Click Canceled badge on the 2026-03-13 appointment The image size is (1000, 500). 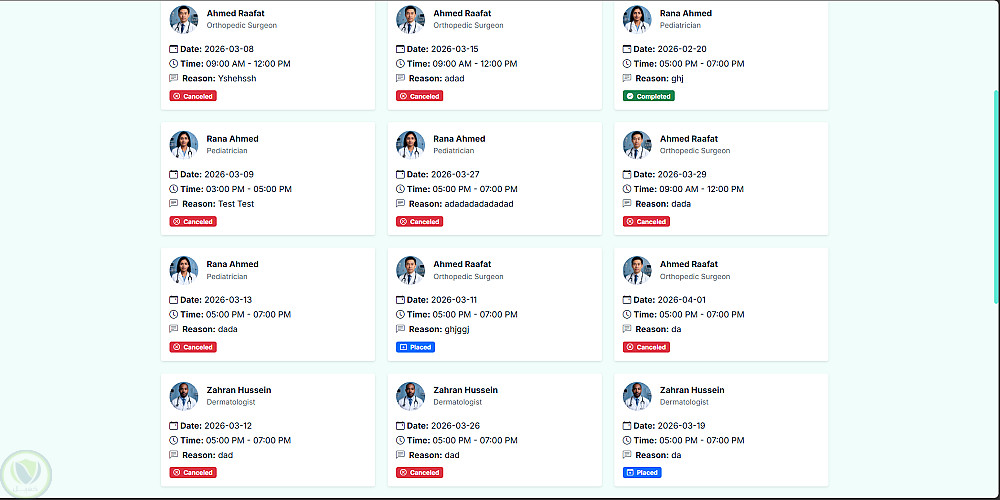click(193, 347)
